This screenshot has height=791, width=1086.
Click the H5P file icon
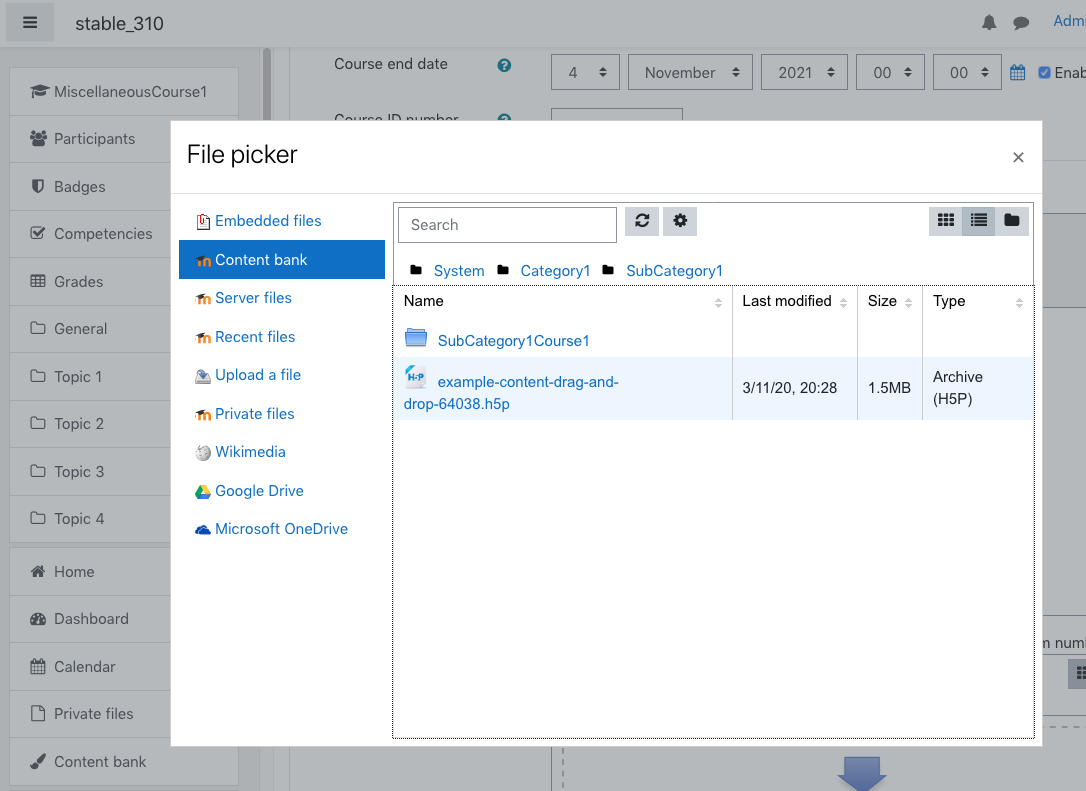coord(416,376)
